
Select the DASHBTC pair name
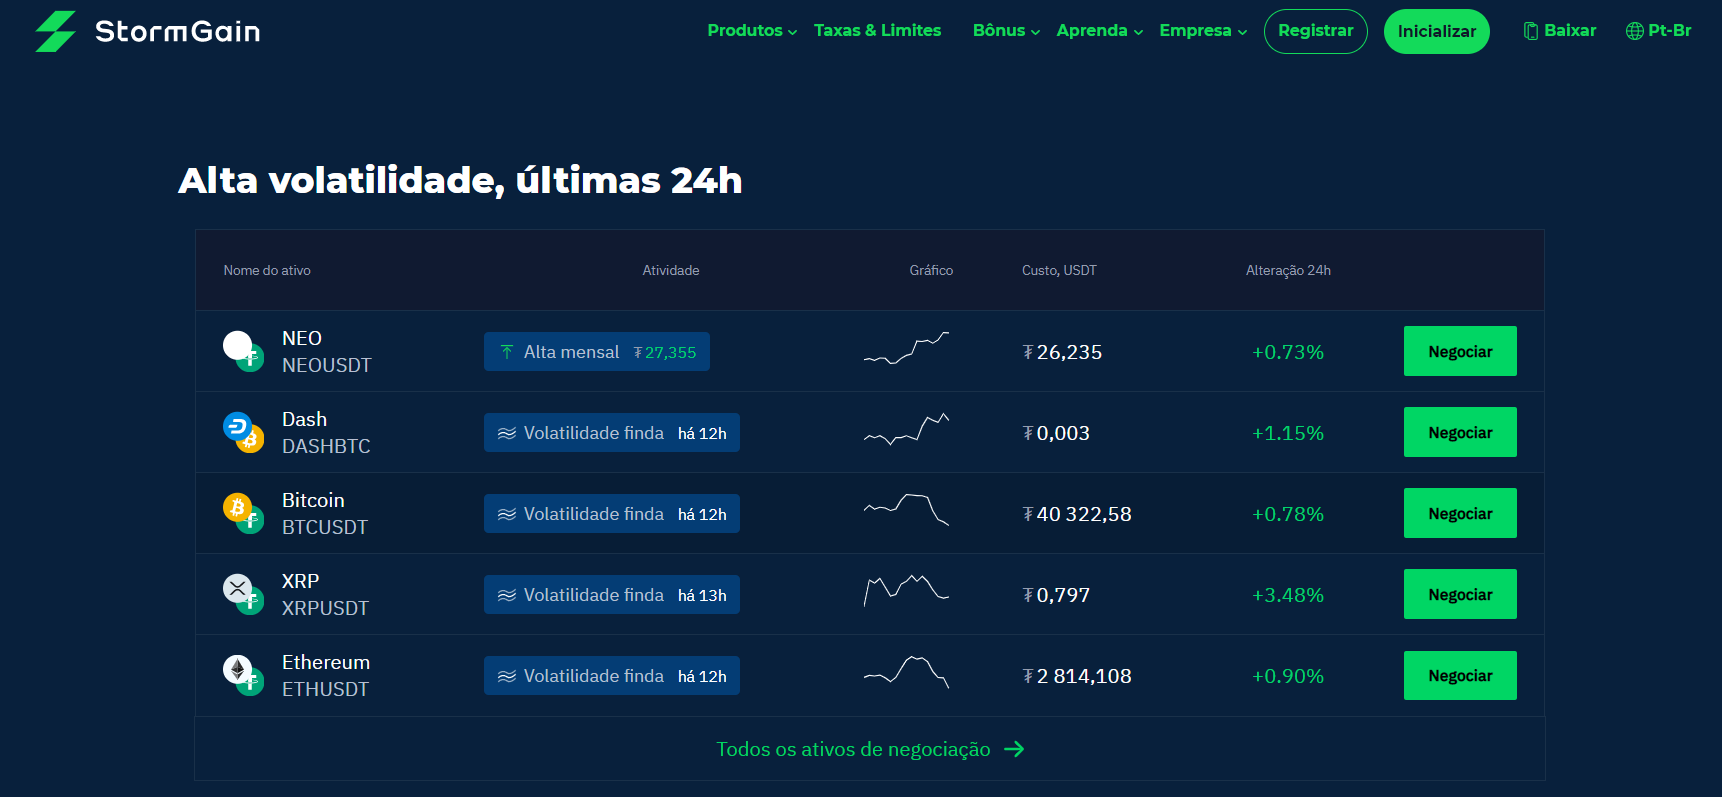click(326, 447)
